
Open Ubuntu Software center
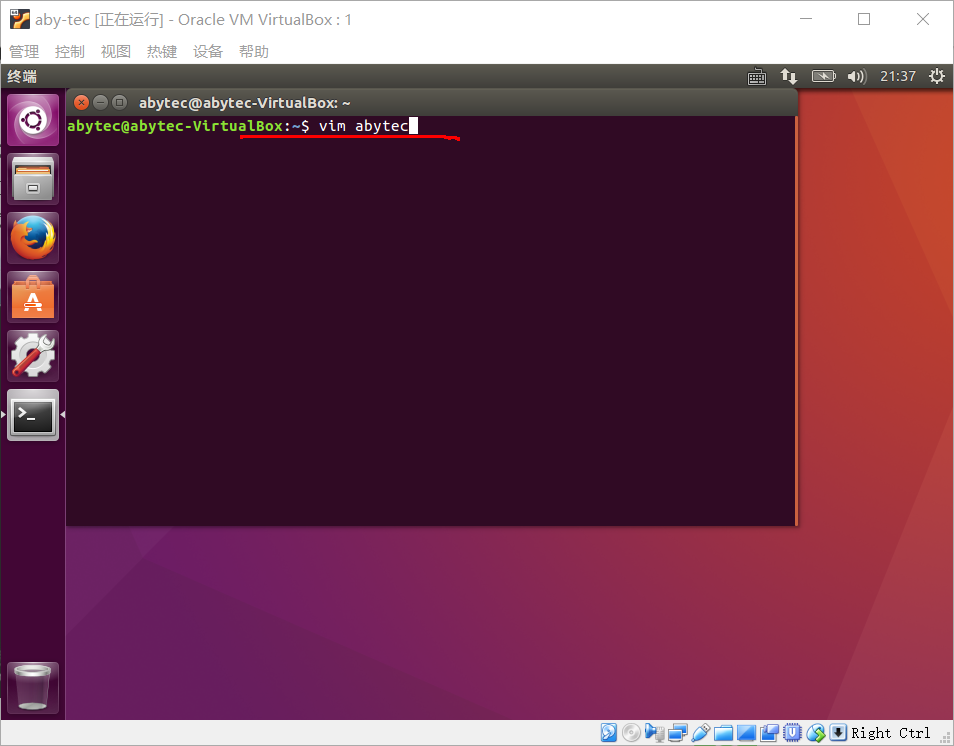coord(33,297)
